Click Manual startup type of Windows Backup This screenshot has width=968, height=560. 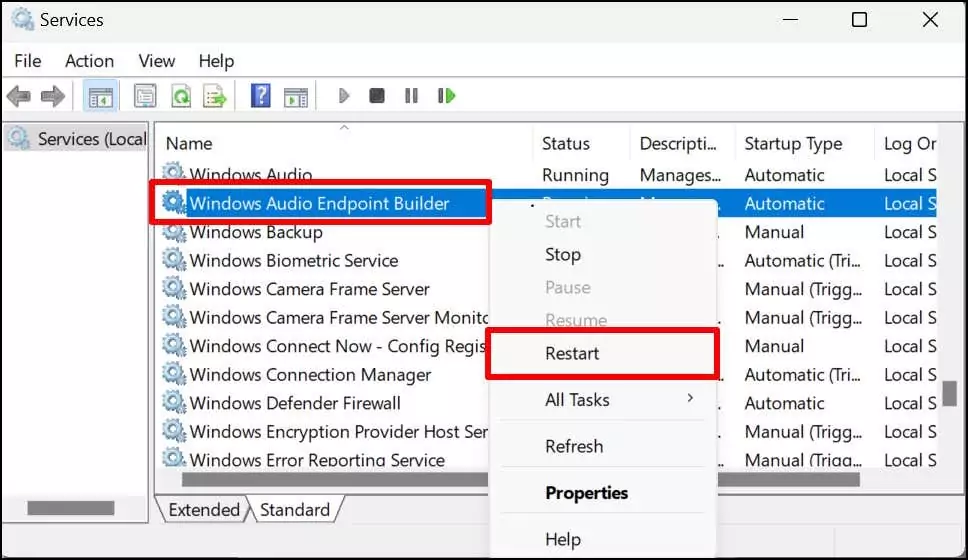[774, 232]
